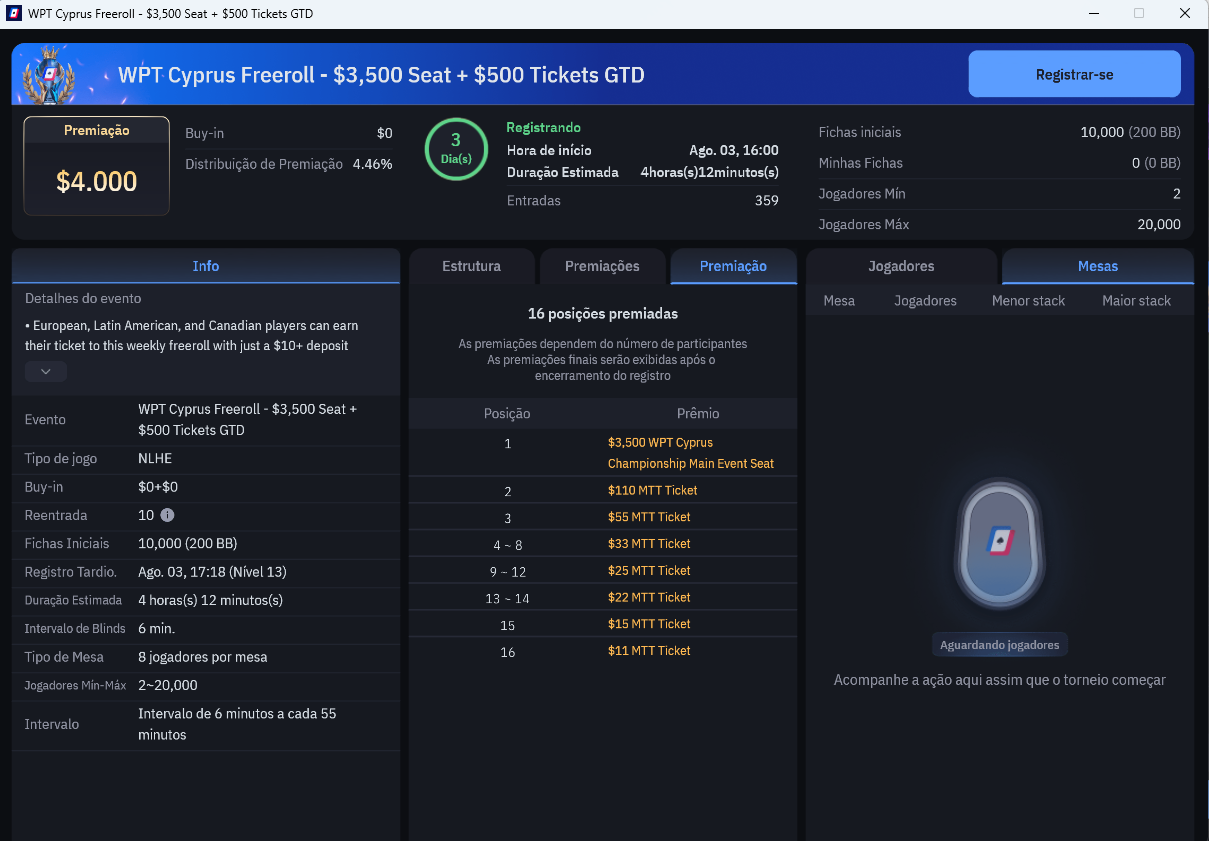Click the 8 jogadores por mesa value
Viewport: 1209px width, 841px height.
tap(203, 657)
